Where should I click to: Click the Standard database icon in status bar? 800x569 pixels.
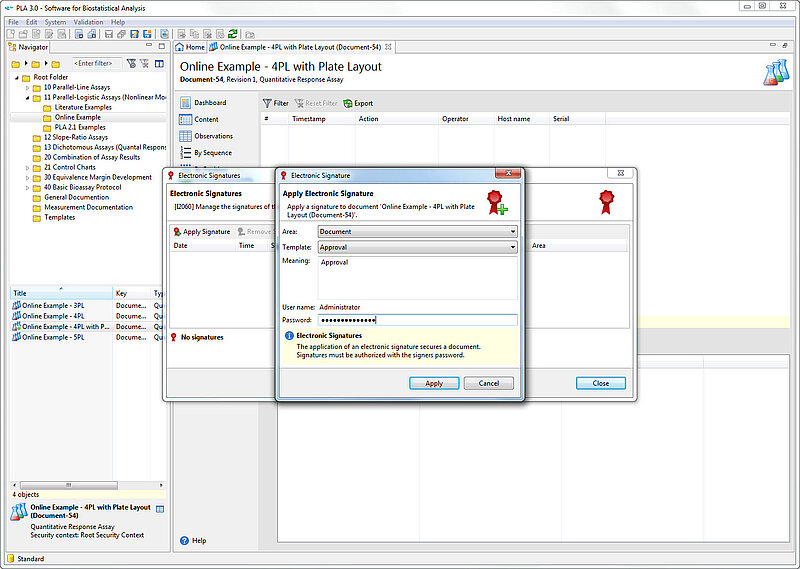click(11, 558)
